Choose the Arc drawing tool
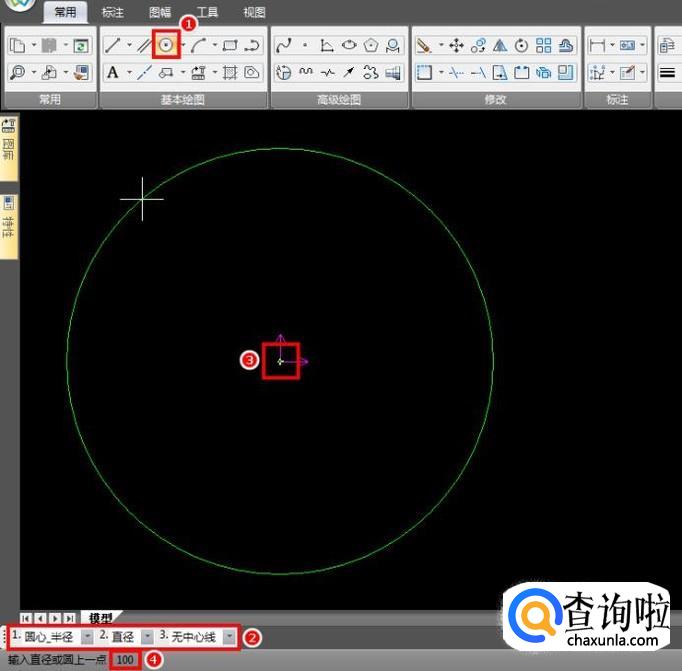The height and width of the screenshot is (671, 682). 198,46
